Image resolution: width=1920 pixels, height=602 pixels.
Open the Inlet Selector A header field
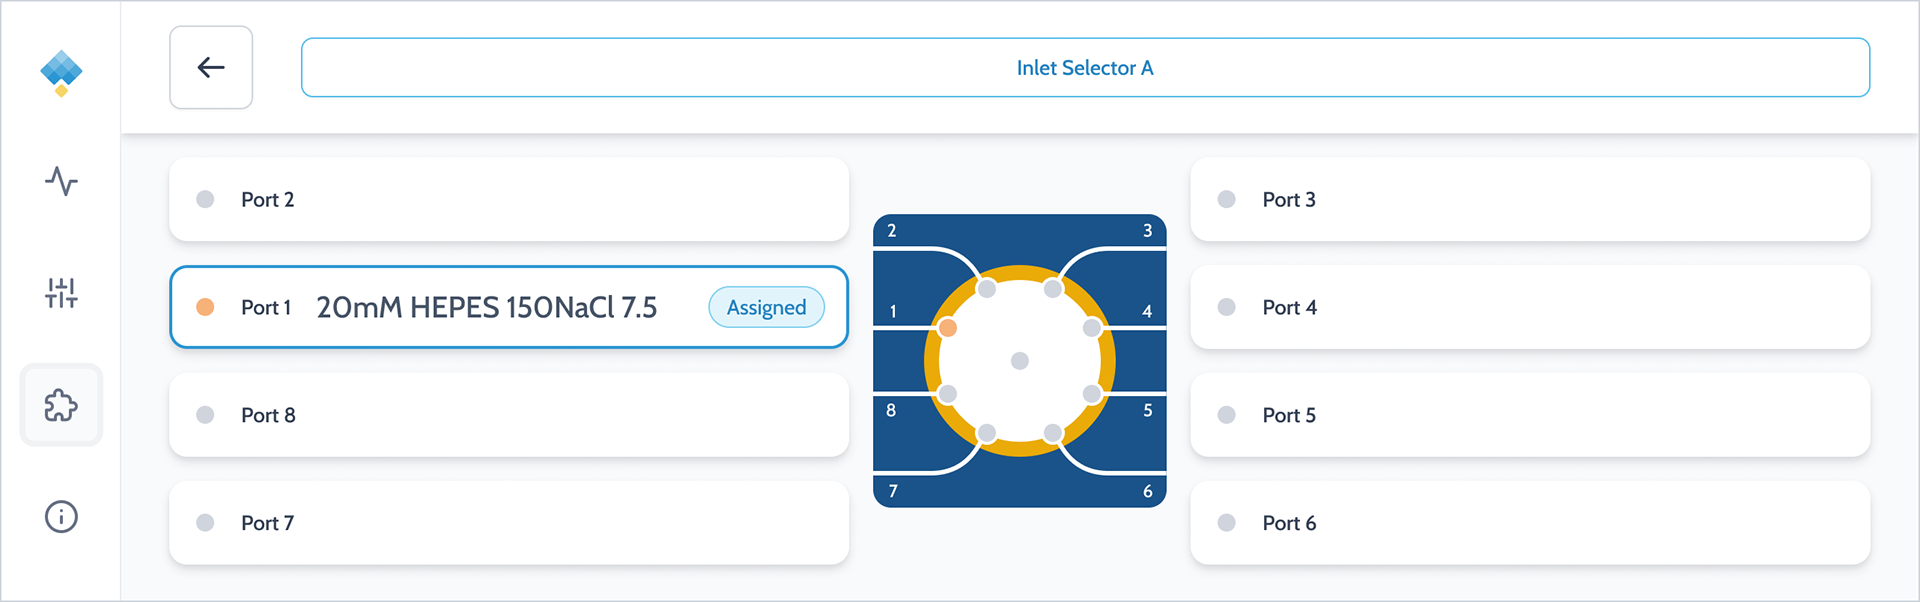click(1085, 67)
